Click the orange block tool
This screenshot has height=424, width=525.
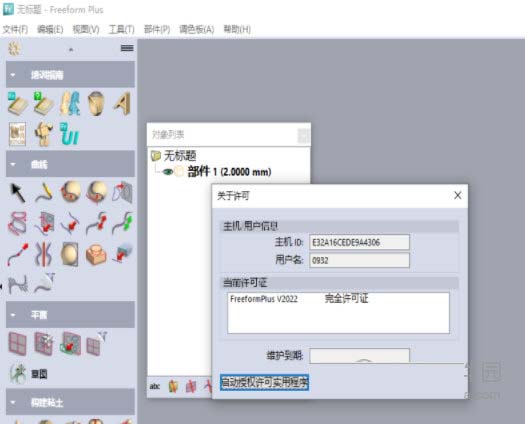(96, 254)
